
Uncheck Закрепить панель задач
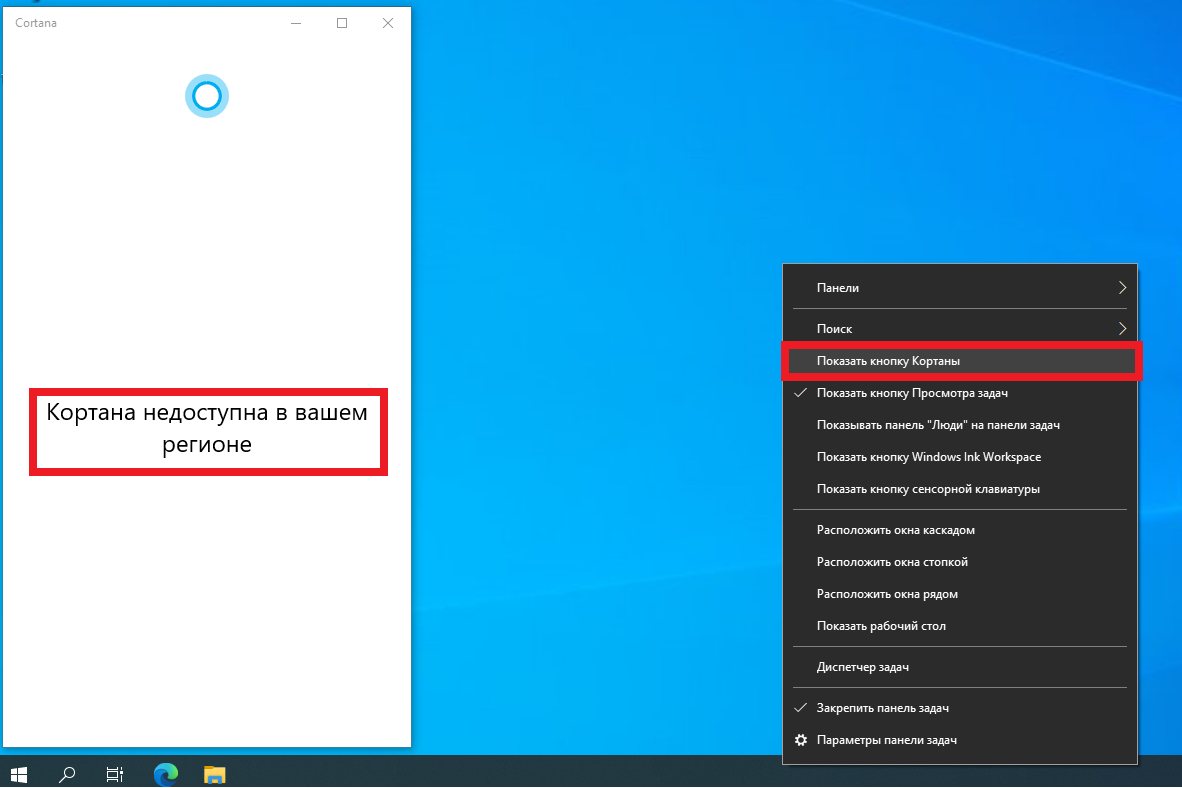(960, 708)
